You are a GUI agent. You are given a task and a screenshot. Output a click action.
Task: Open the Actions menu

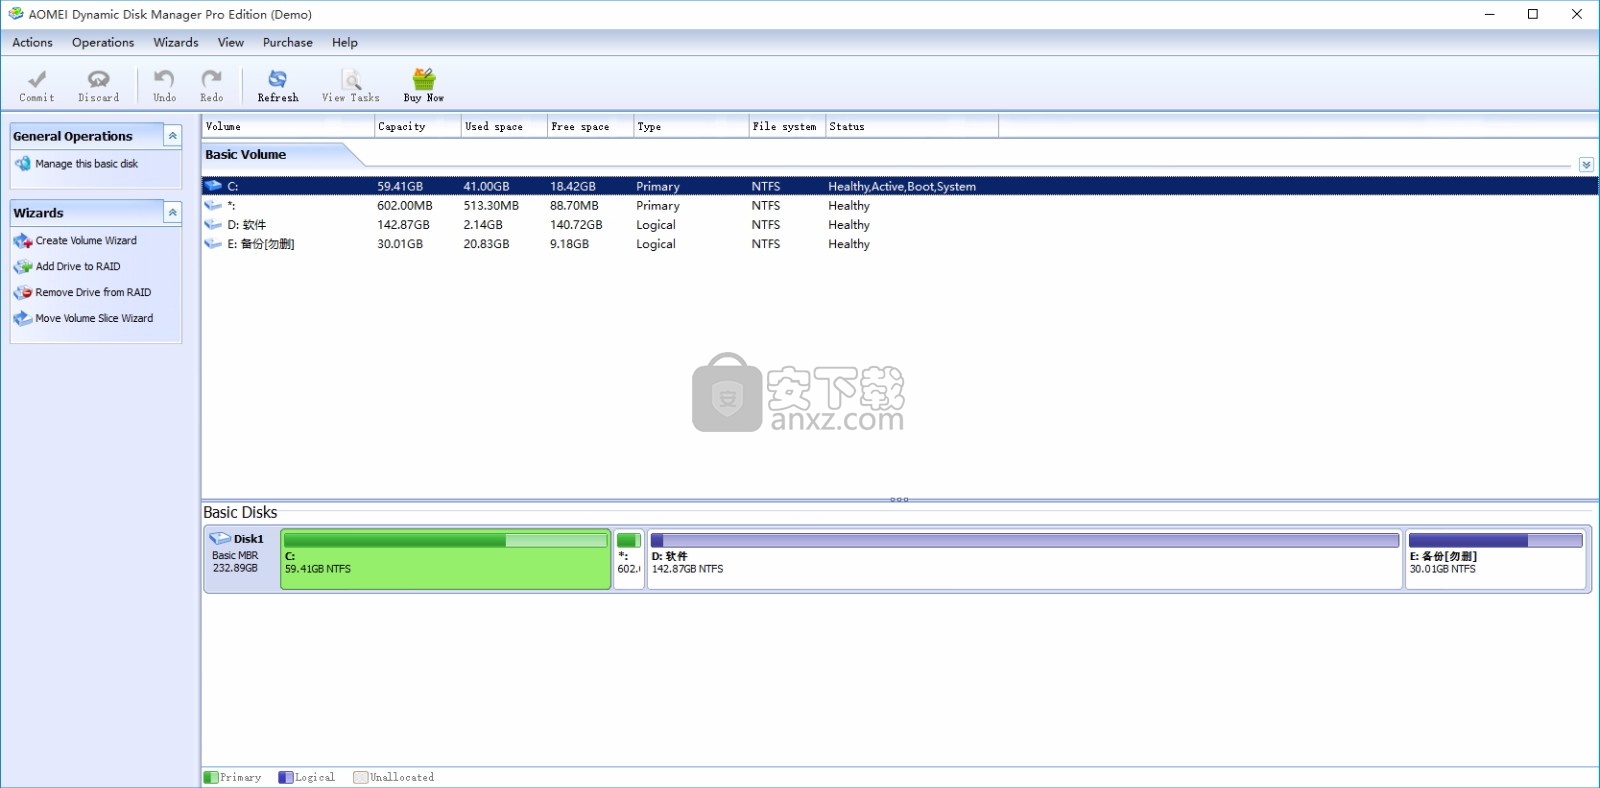coord(32,43)
